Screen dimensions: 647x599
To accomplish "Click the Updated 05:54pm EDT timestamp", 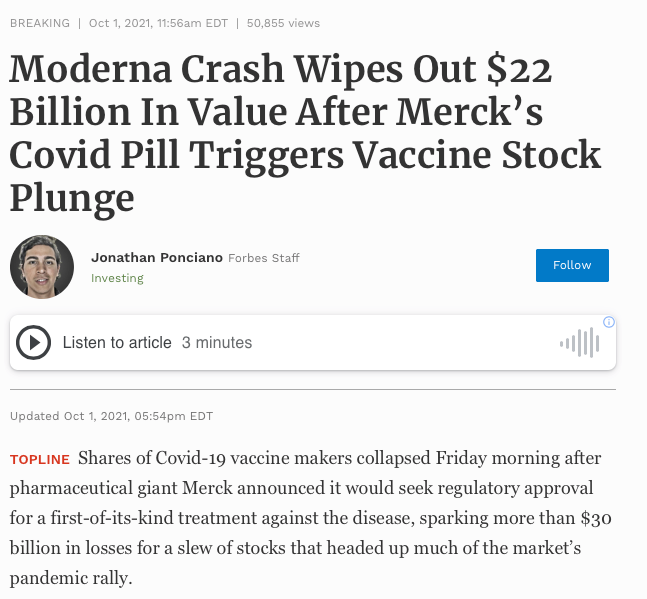I will click(x=111, y=416).
